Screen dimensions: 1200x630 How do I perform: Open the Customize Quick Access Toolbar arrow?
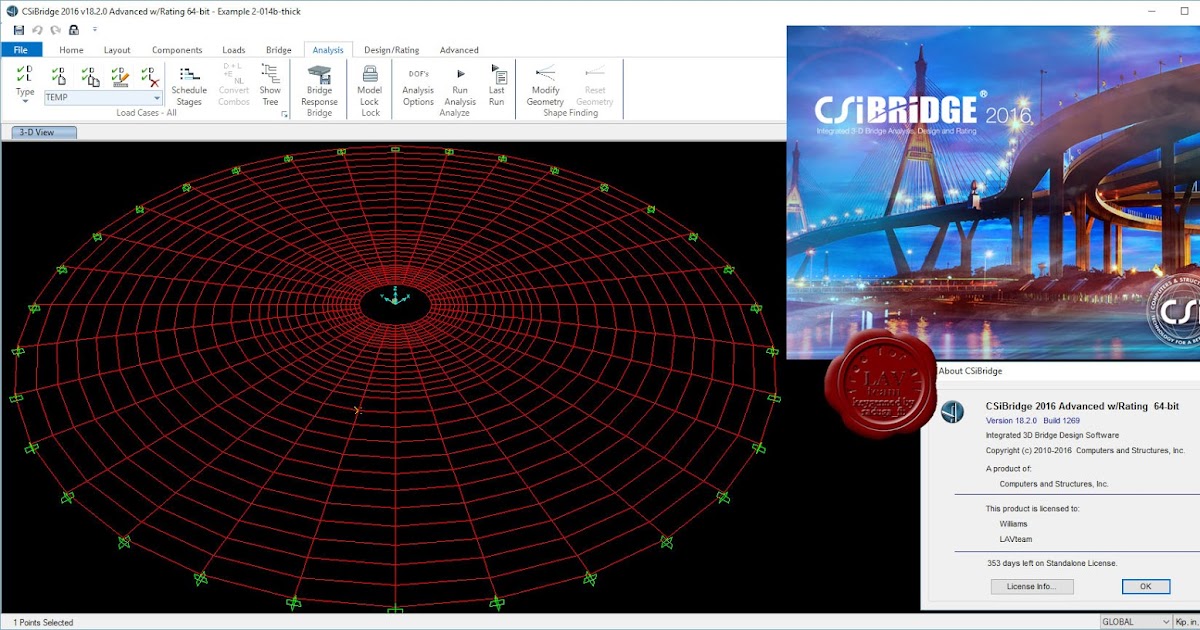coord(95,30)
